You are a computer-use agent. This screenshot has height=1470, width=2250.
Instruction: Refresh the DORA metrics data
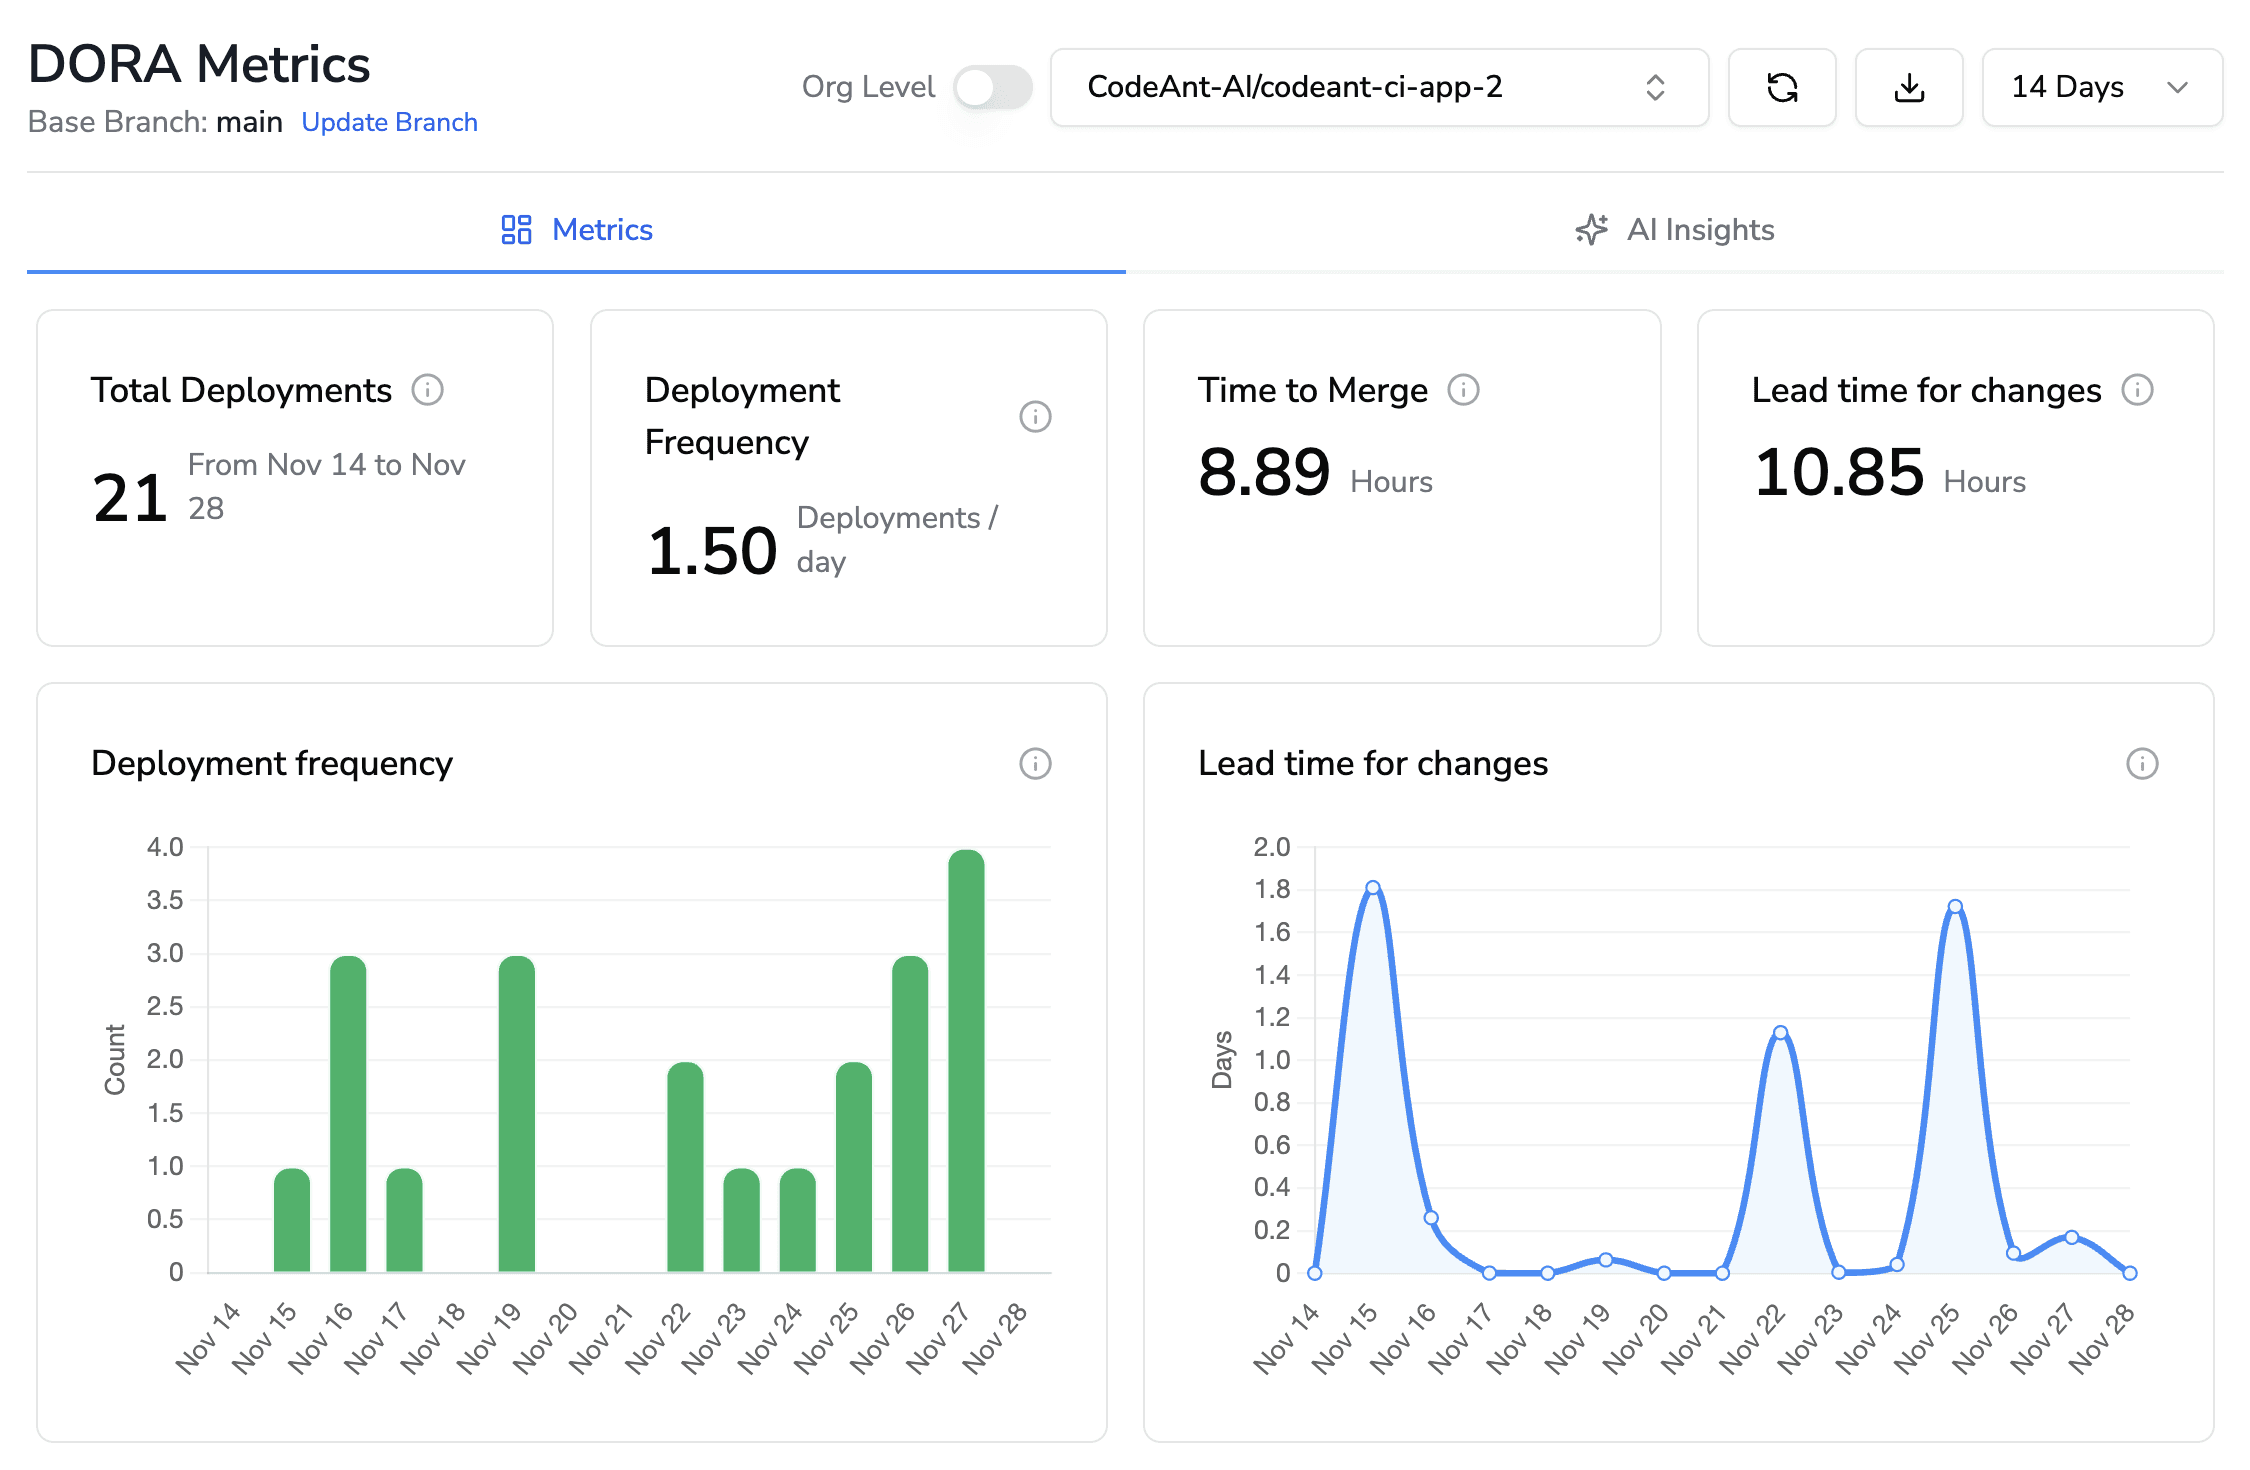(x=1783, y=88)
